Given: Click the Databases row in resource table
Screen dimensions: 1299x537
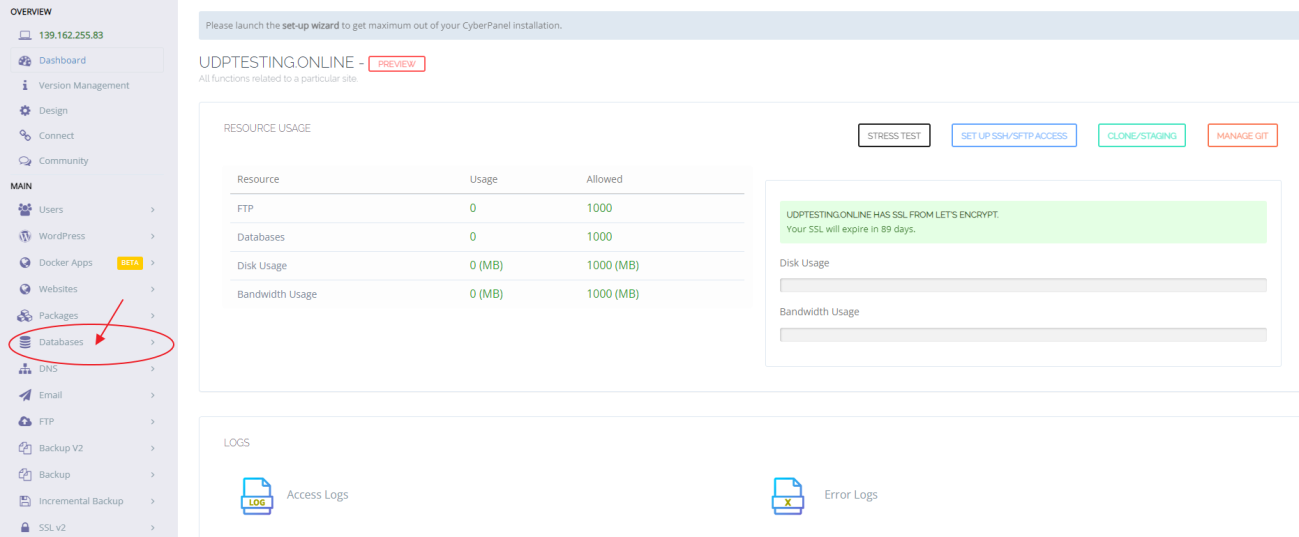Looking at the screenshot, I should 487,237.
